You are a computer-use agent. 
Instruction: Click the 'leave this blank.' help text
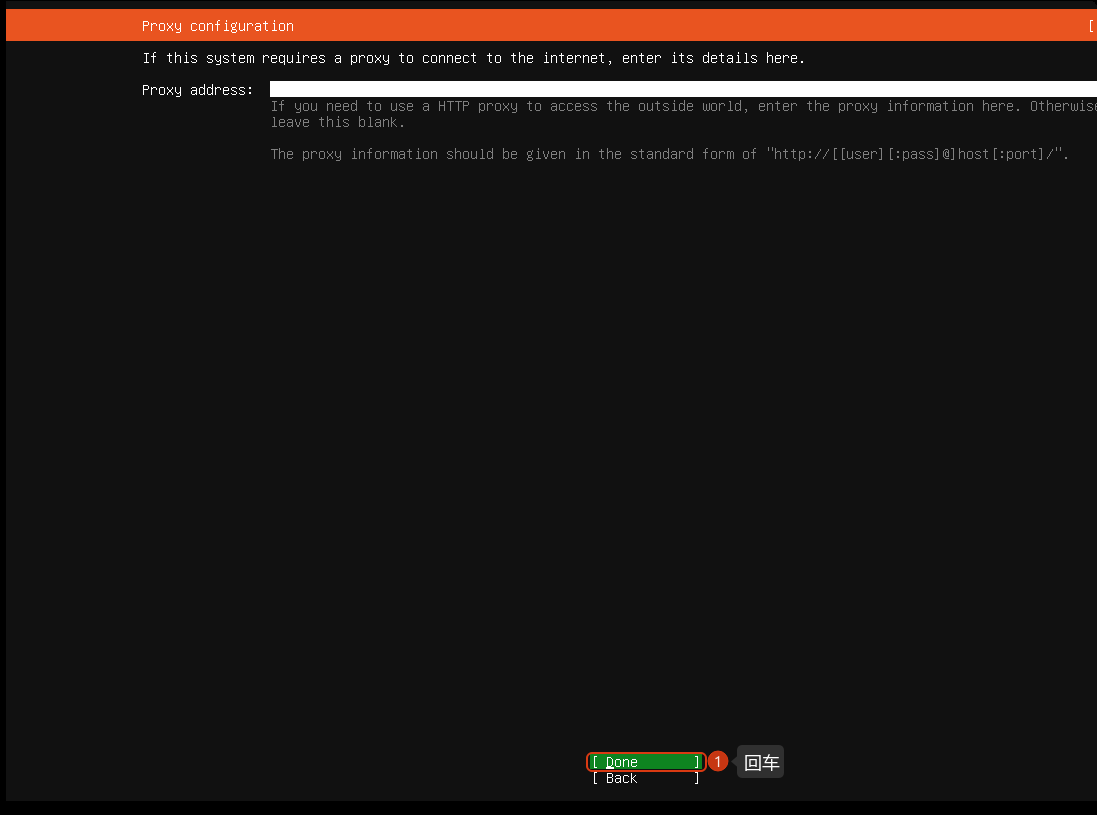(338, 122)
